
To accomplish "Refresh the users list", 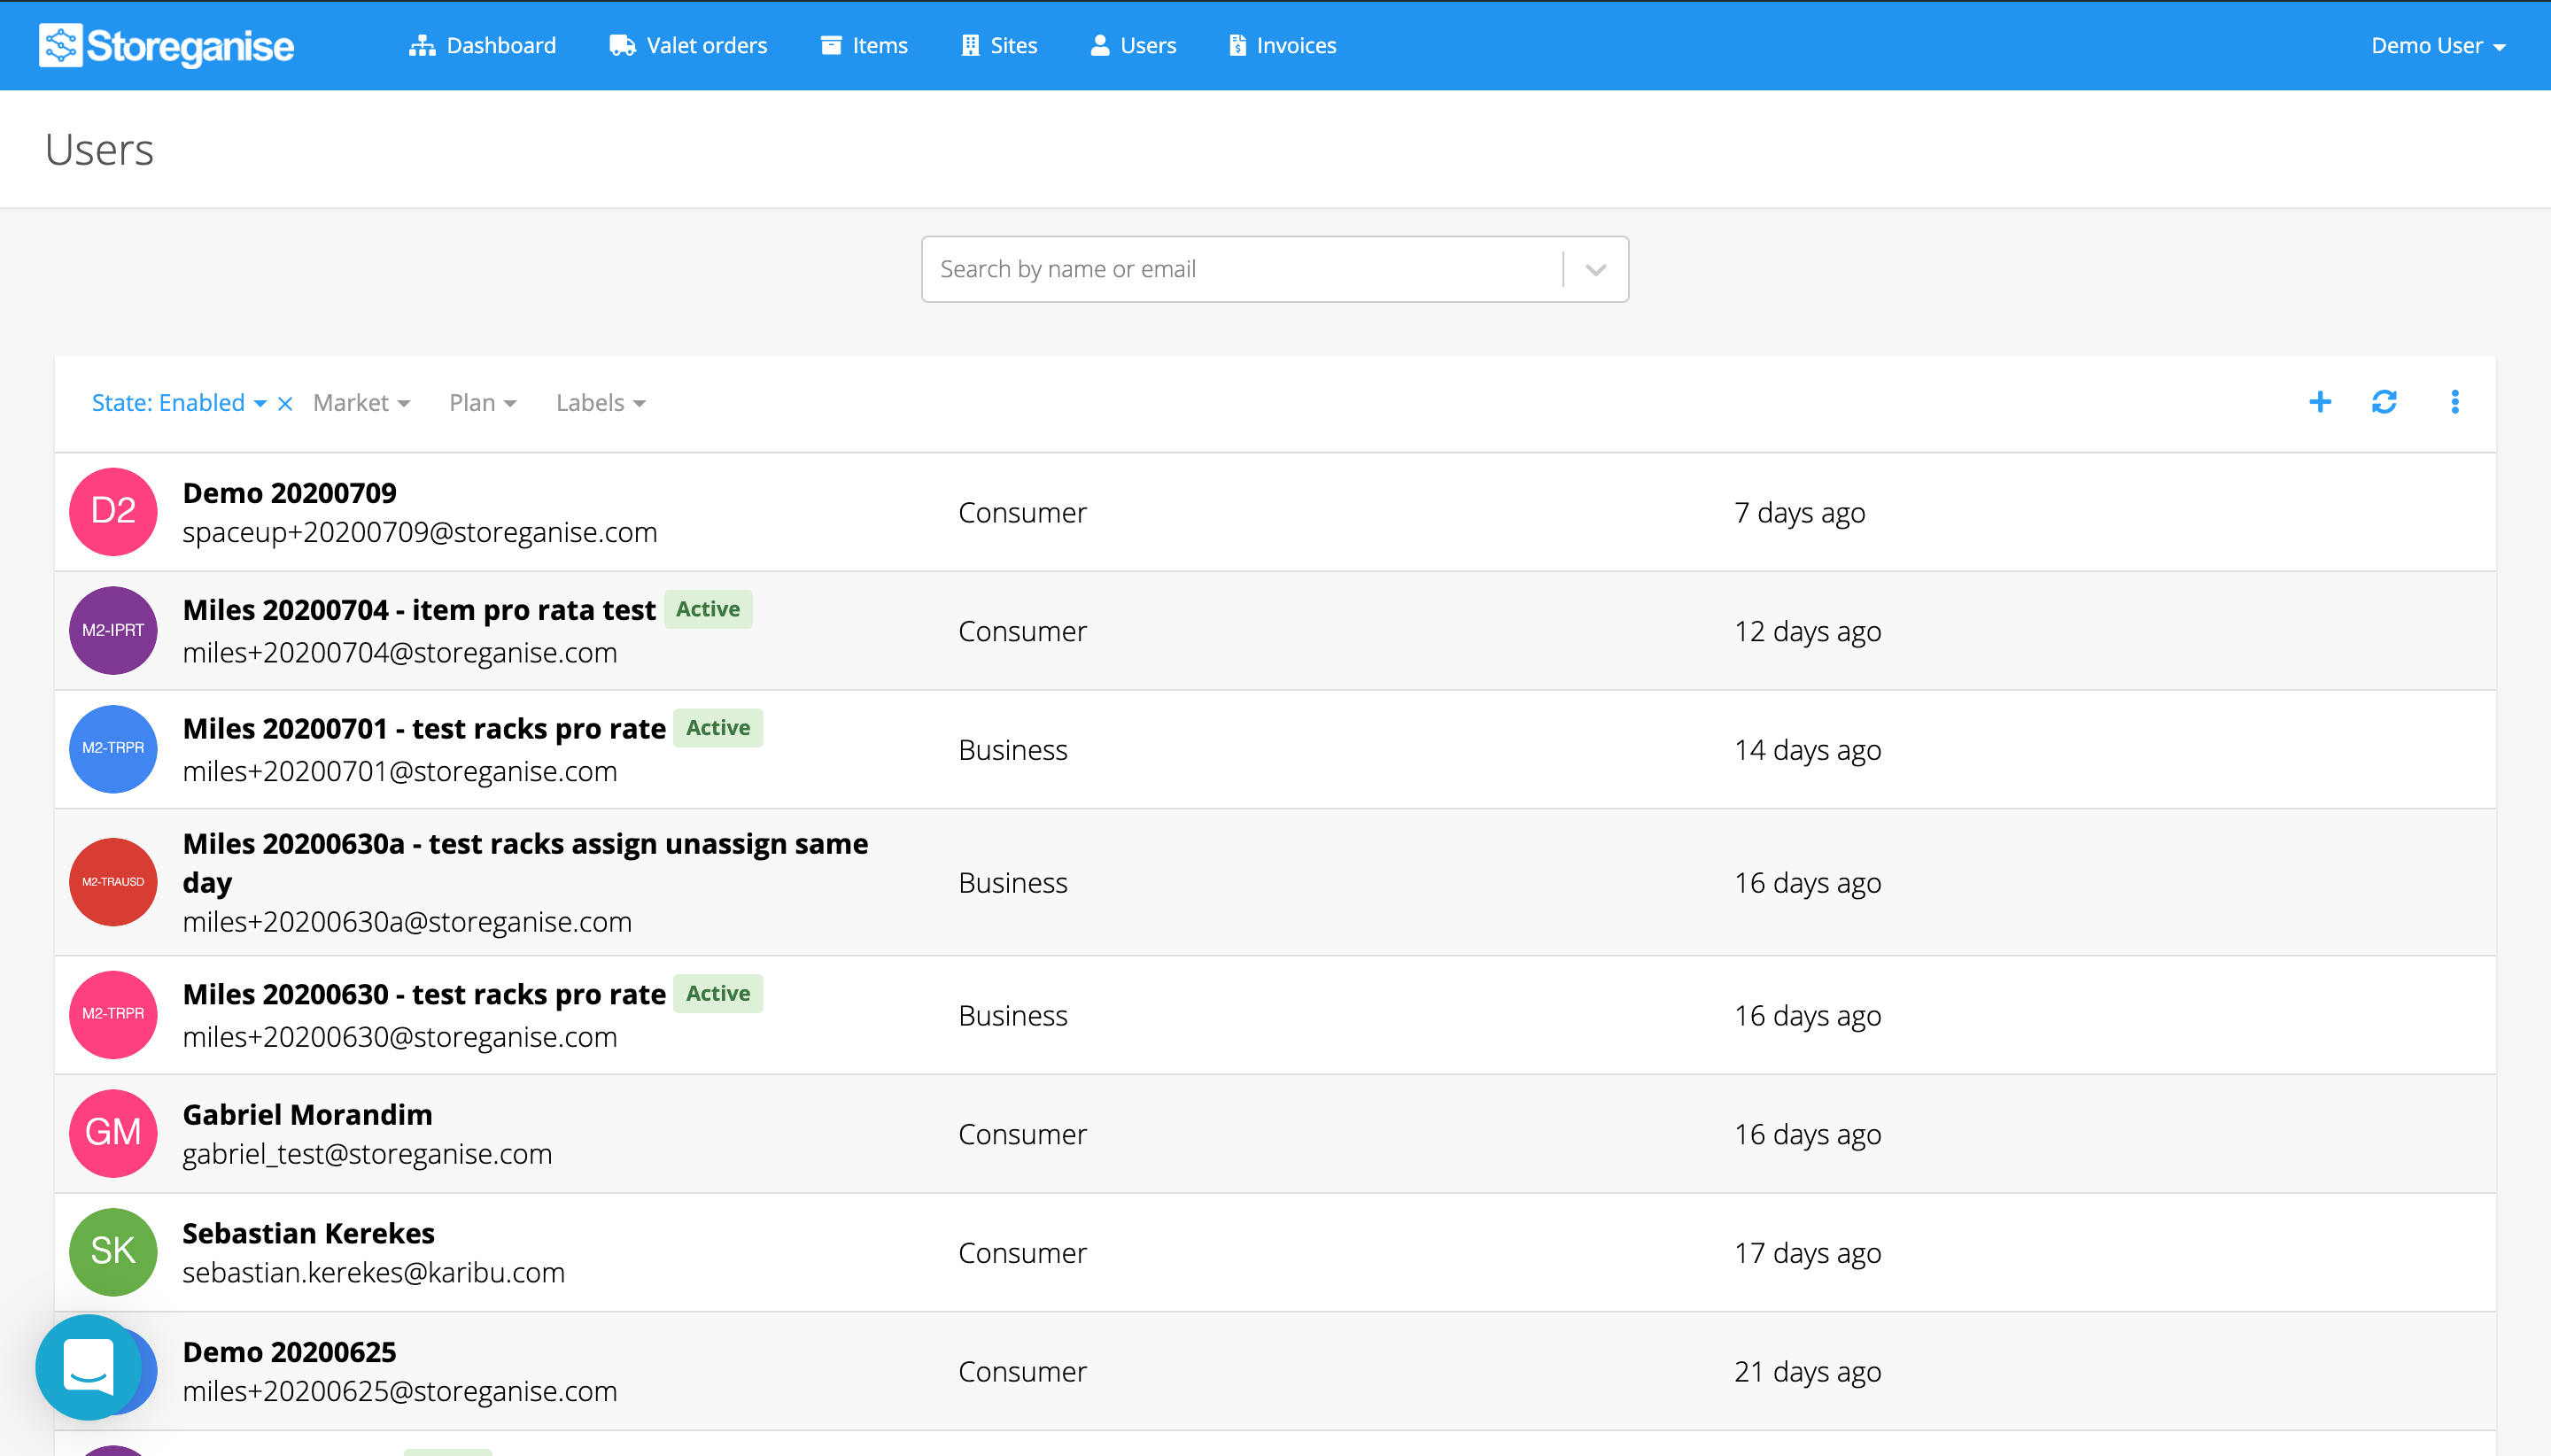I will point(2384,402).
